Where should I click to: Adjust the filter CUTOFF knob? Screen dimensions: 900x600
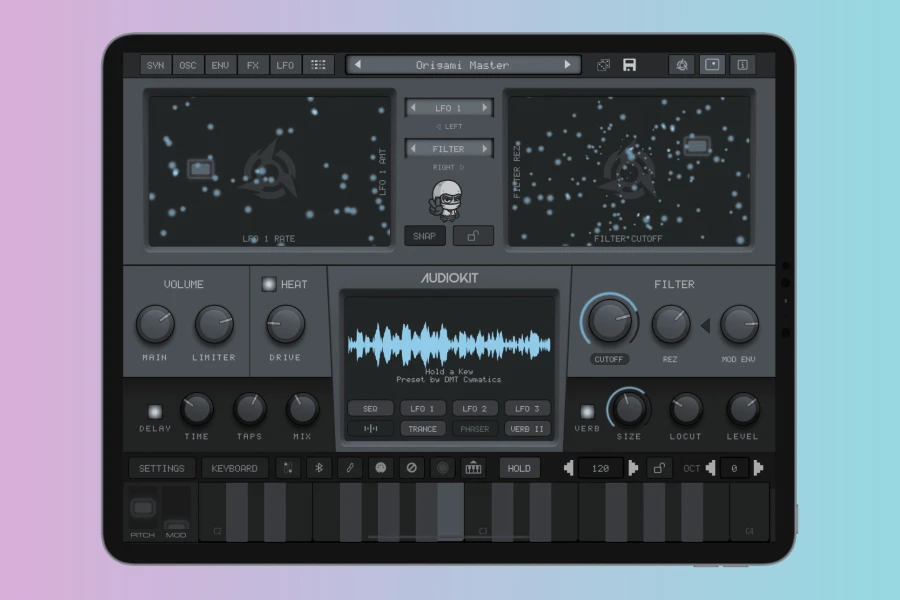609,321
